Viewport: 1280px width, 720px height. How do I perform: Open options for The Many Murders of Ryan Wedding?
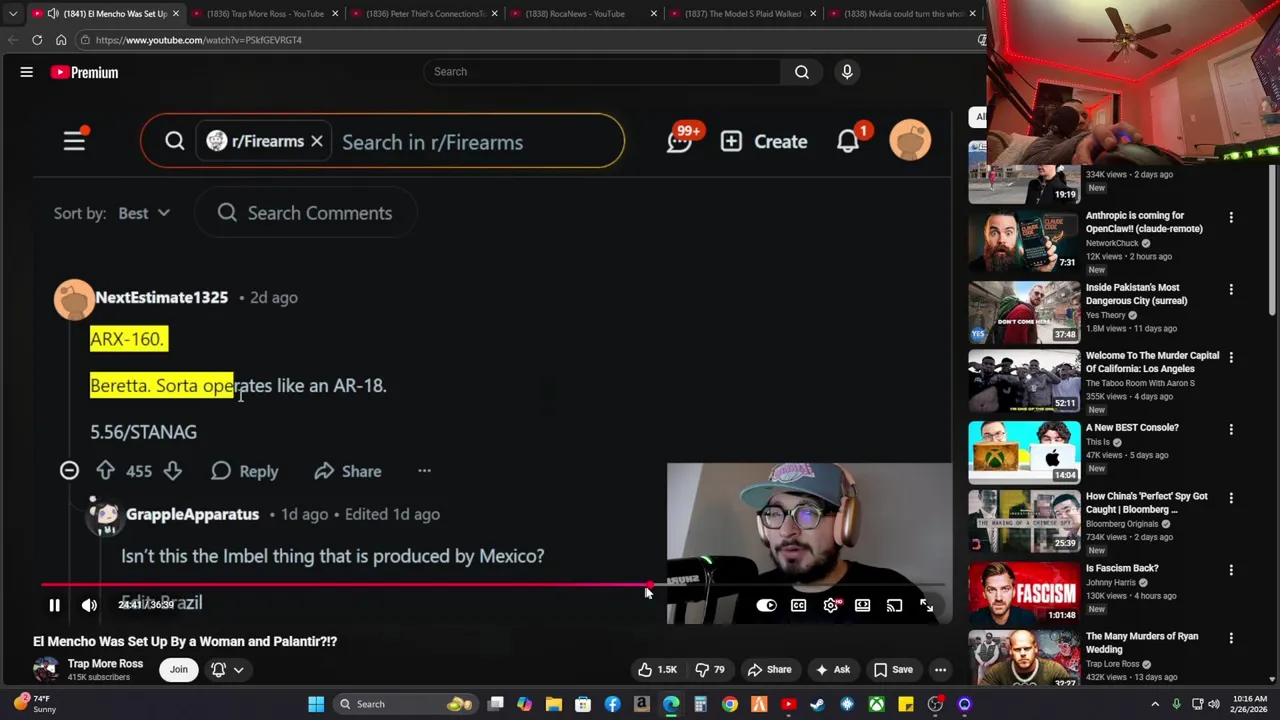[x=1231, y=638]
